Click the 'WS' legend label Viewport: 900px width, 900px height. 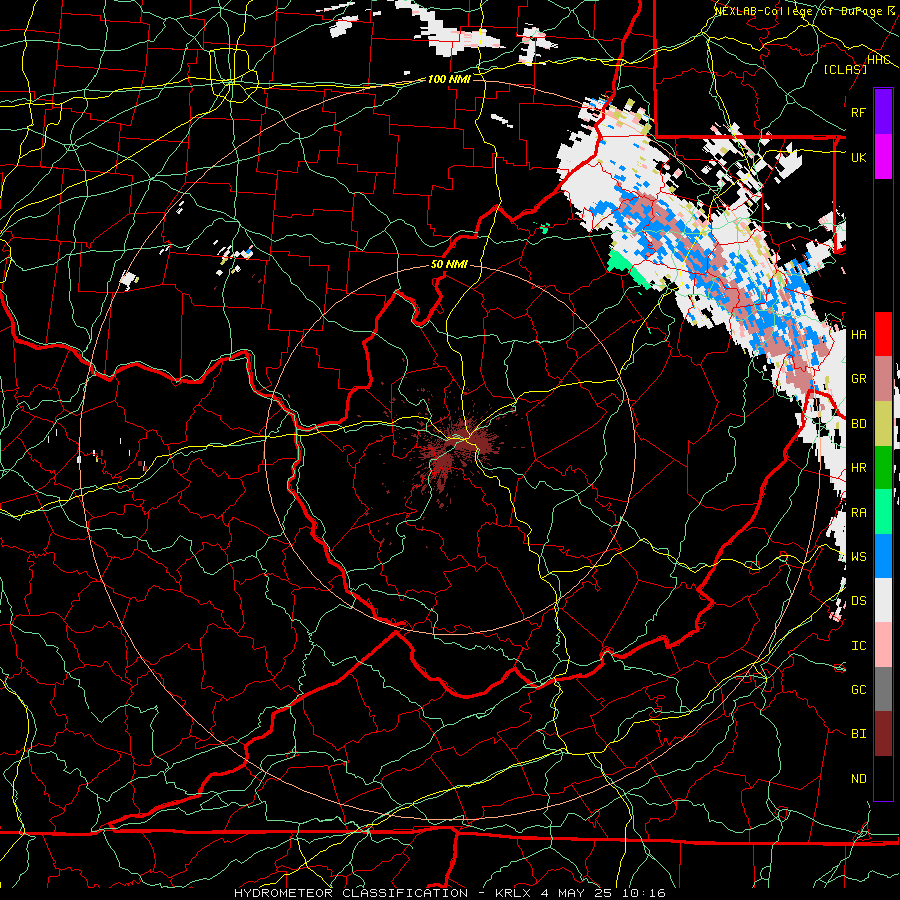point(859,557)
